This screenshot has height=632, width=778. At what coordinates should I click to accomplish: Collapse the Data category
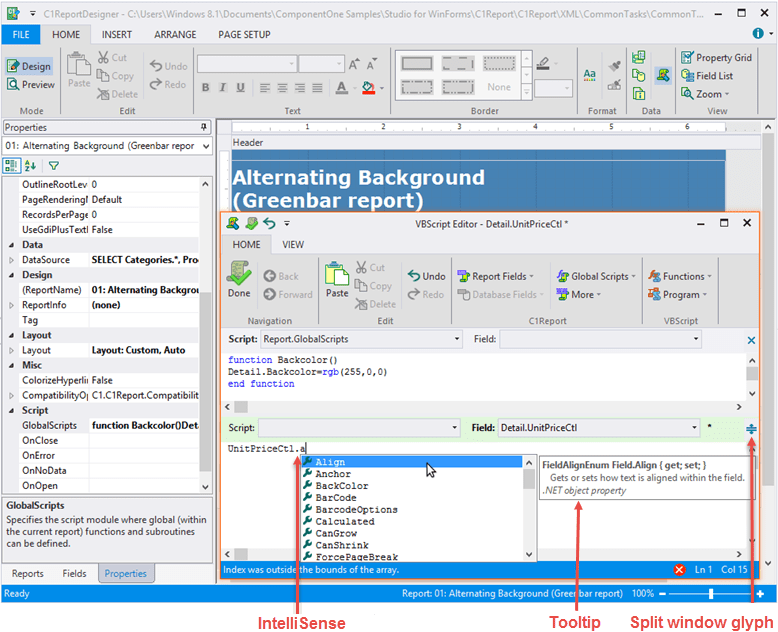tap(11, 245)
